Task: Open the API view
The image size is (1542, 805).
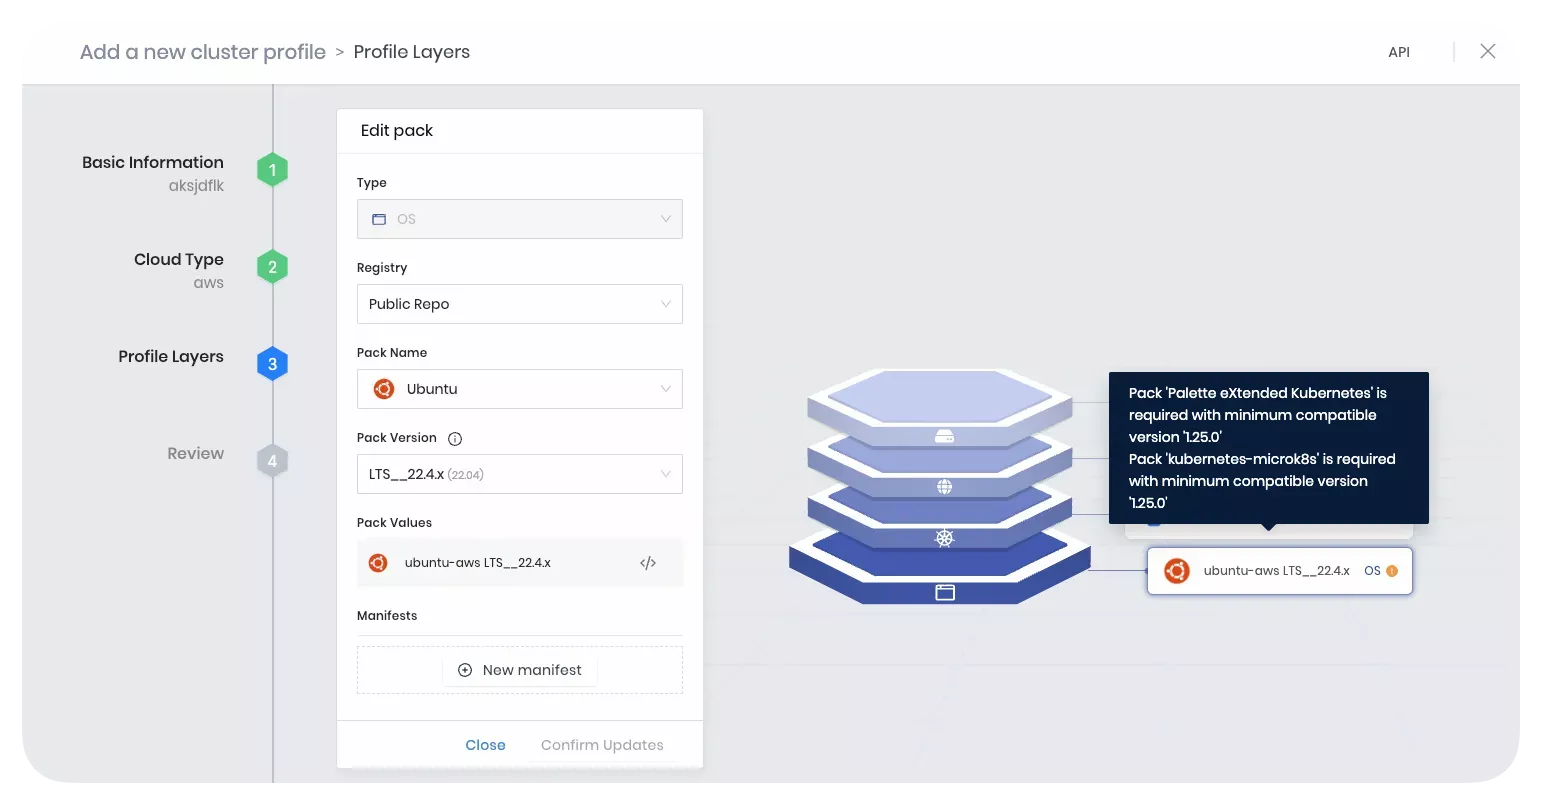Action: click(1399, 52)
